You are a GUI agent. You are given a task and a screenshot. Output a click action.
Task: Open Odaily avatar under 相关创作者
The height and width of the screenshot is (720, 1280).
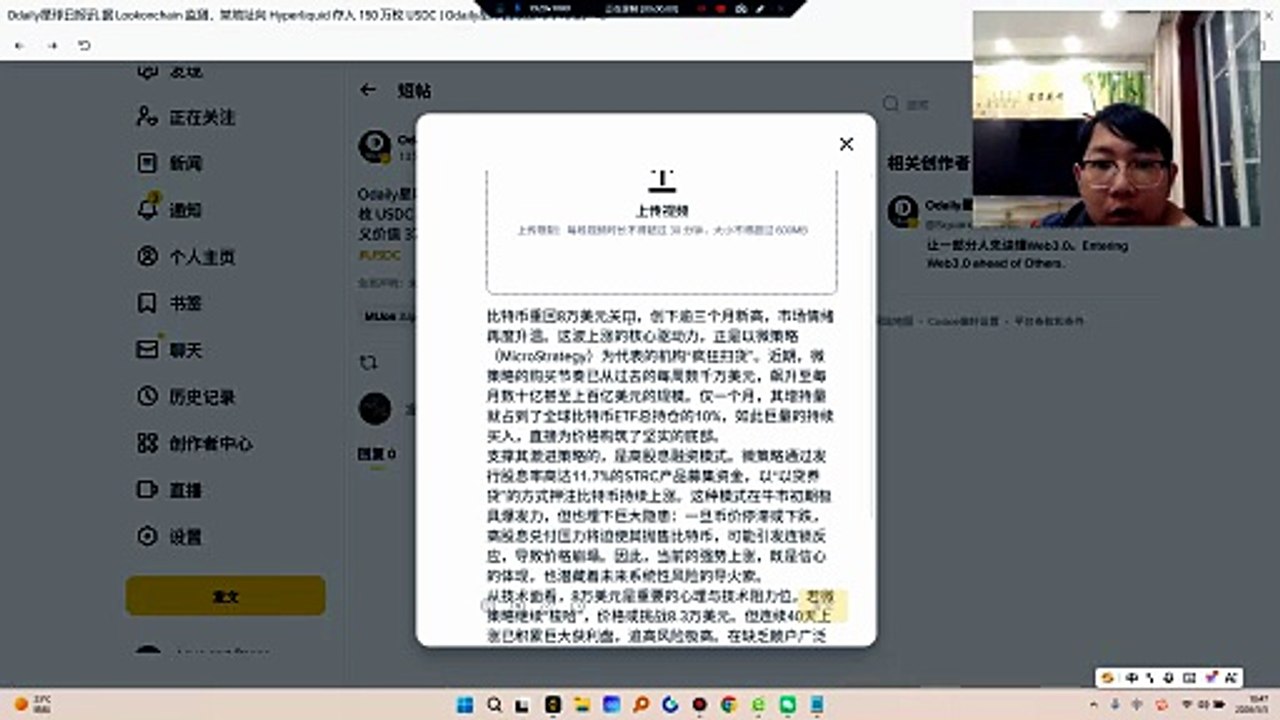pos(904,211)
